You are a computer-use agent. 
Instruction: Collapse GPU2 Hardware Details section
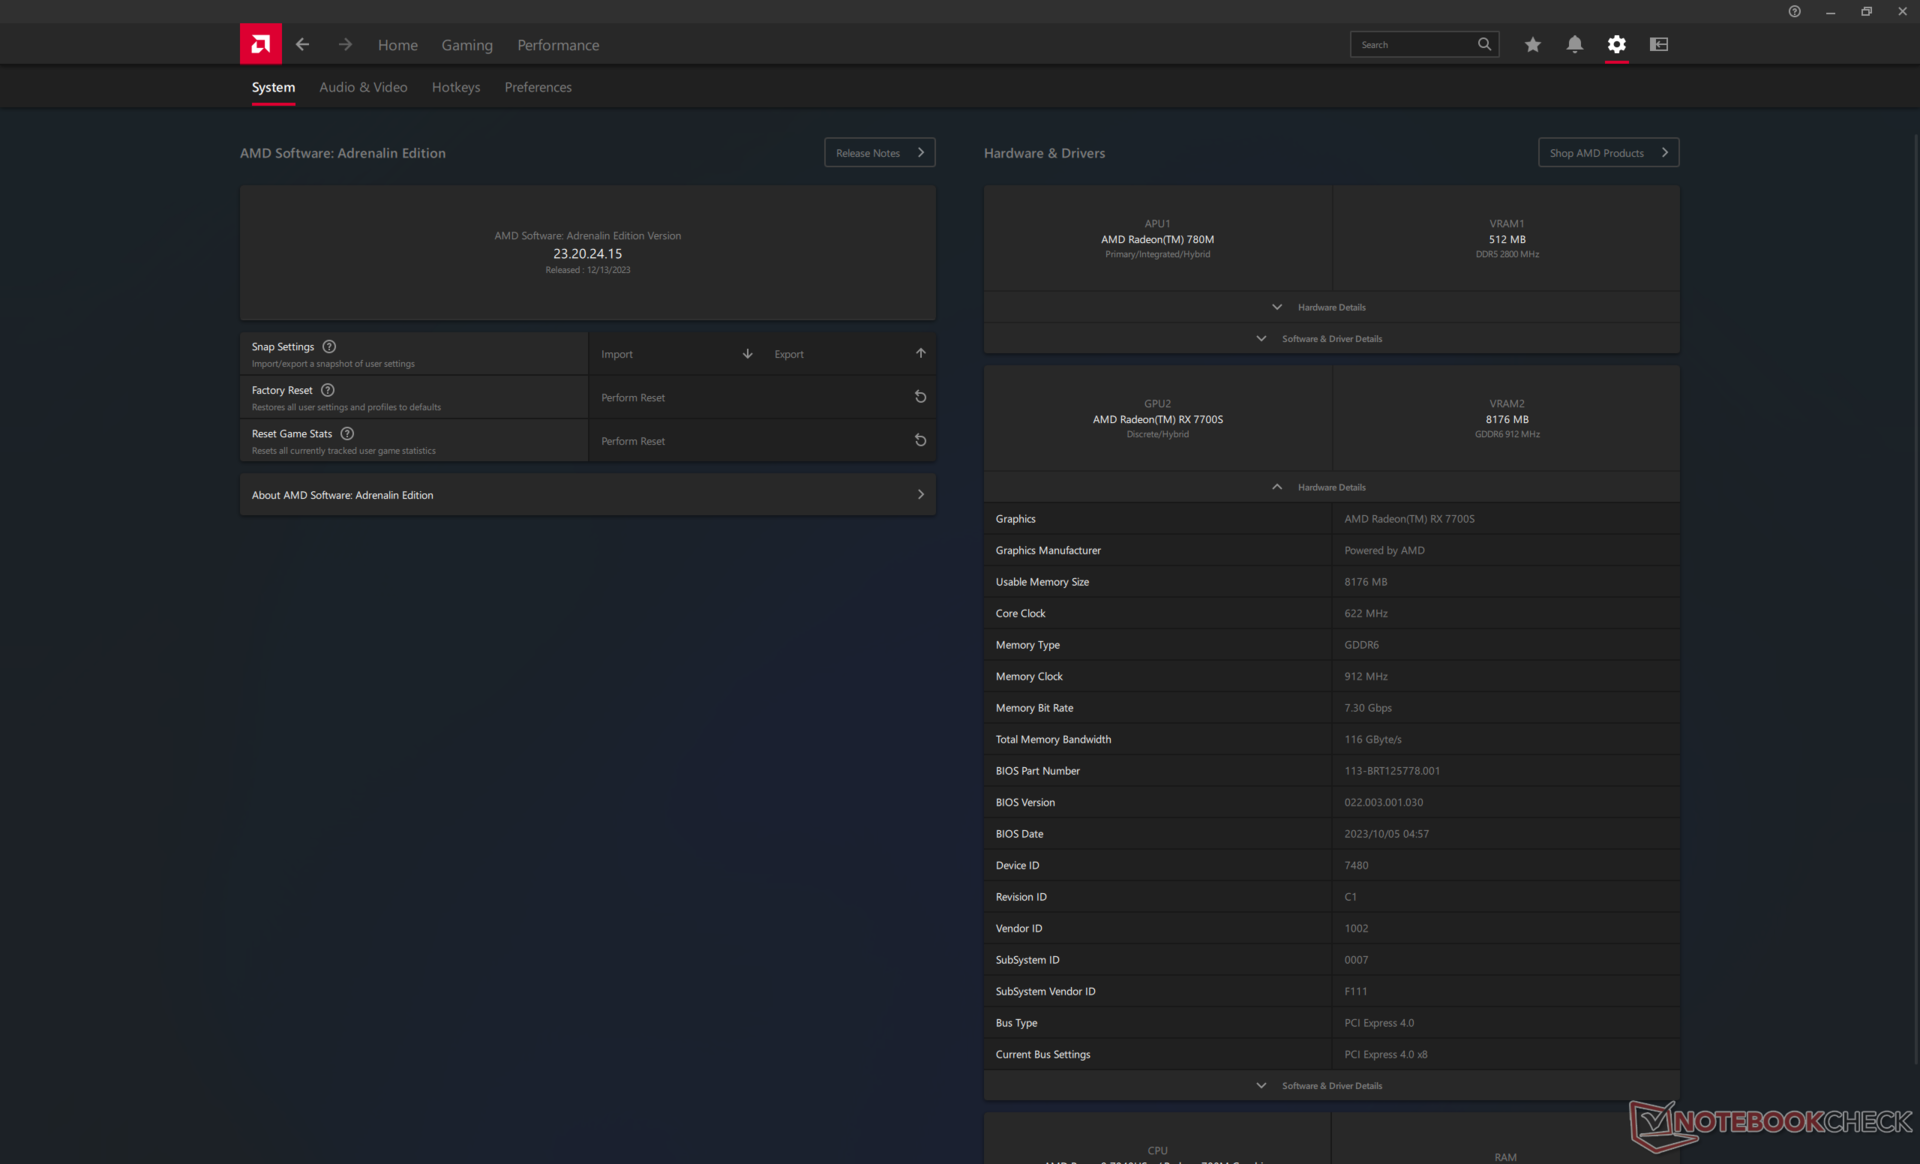tap(1330, 487)
